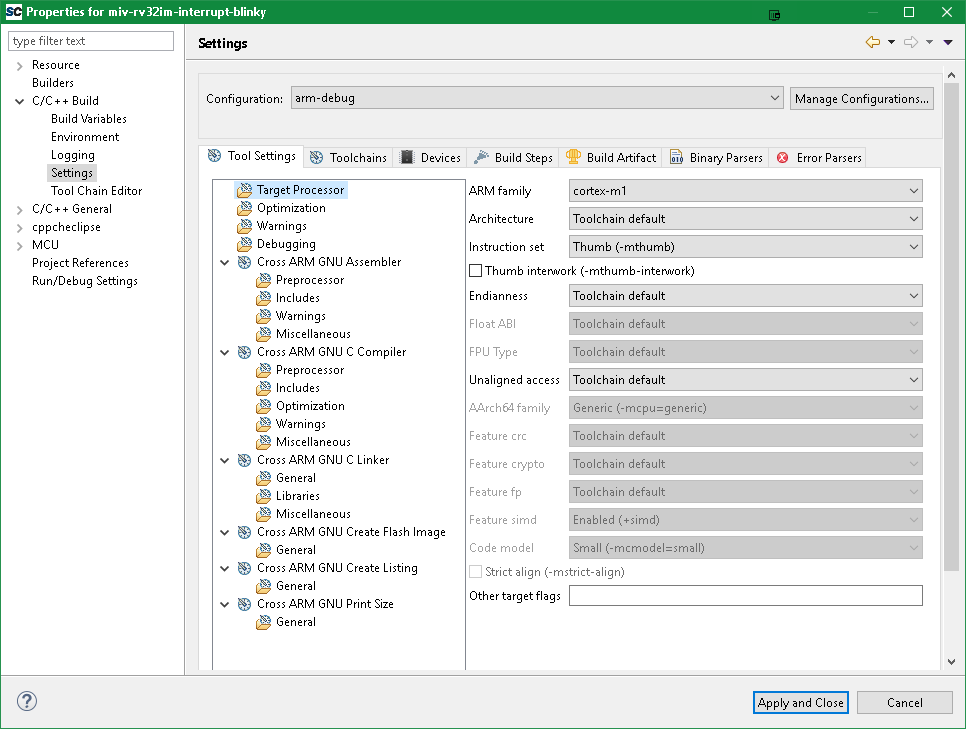Click the Tool Settings tab icon
This screenshot has height=729, width=966.
tap(214, 155)
